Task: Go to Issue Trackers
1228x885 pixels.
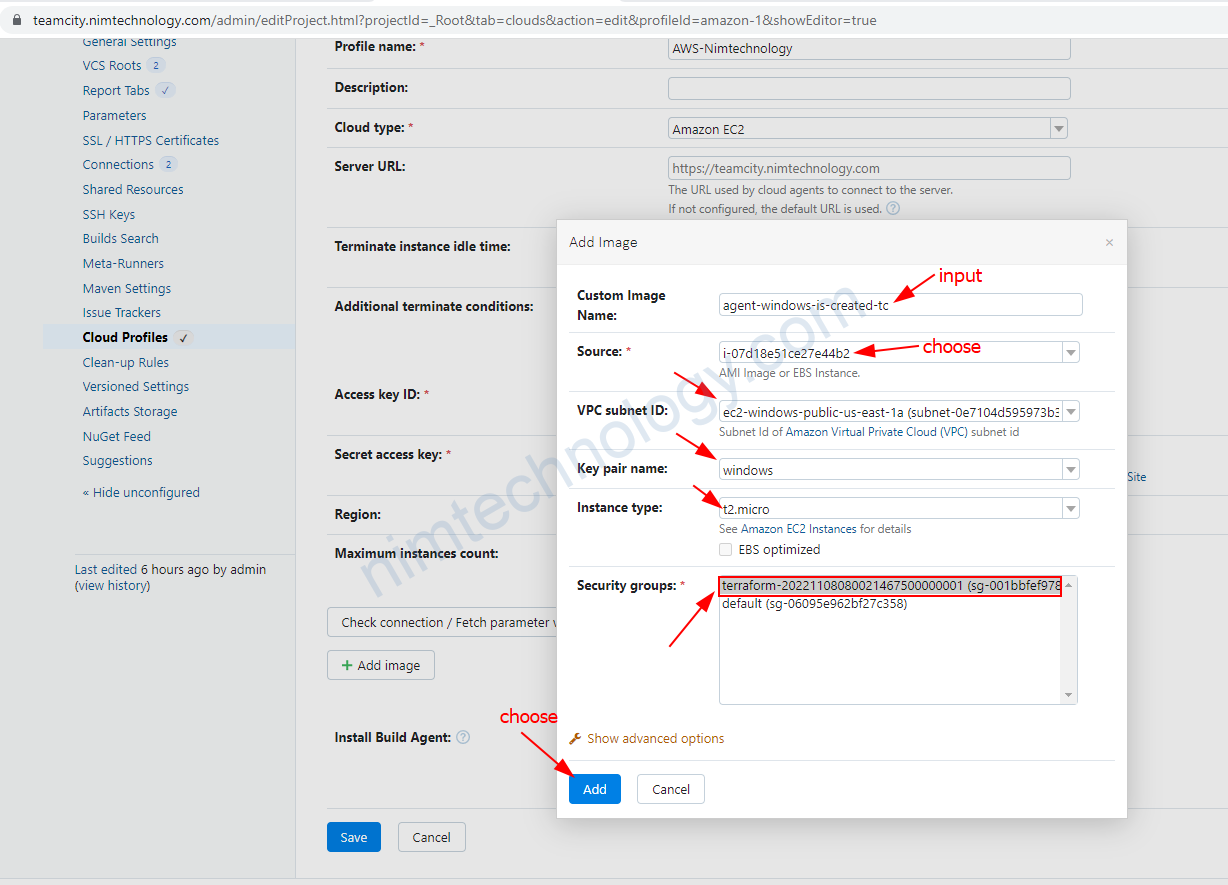Action: 122,313
